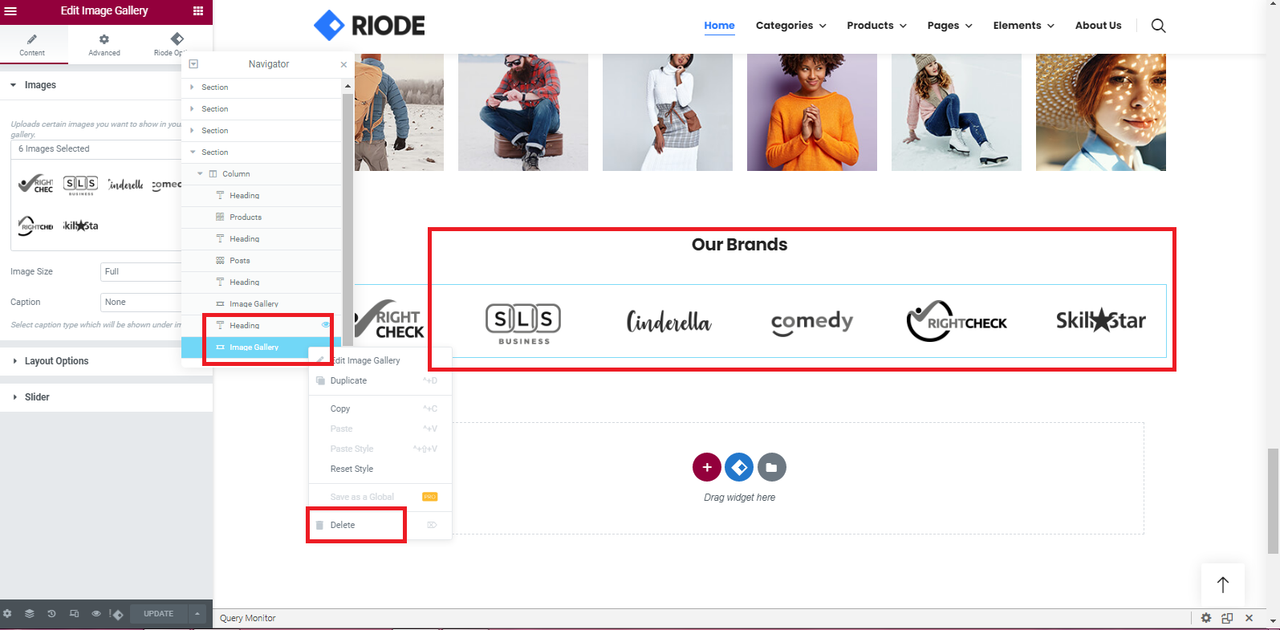Open the widgets grid panel icon
Screen dimensions: 1280x630
pyautogui.click(x=197, y=11)
